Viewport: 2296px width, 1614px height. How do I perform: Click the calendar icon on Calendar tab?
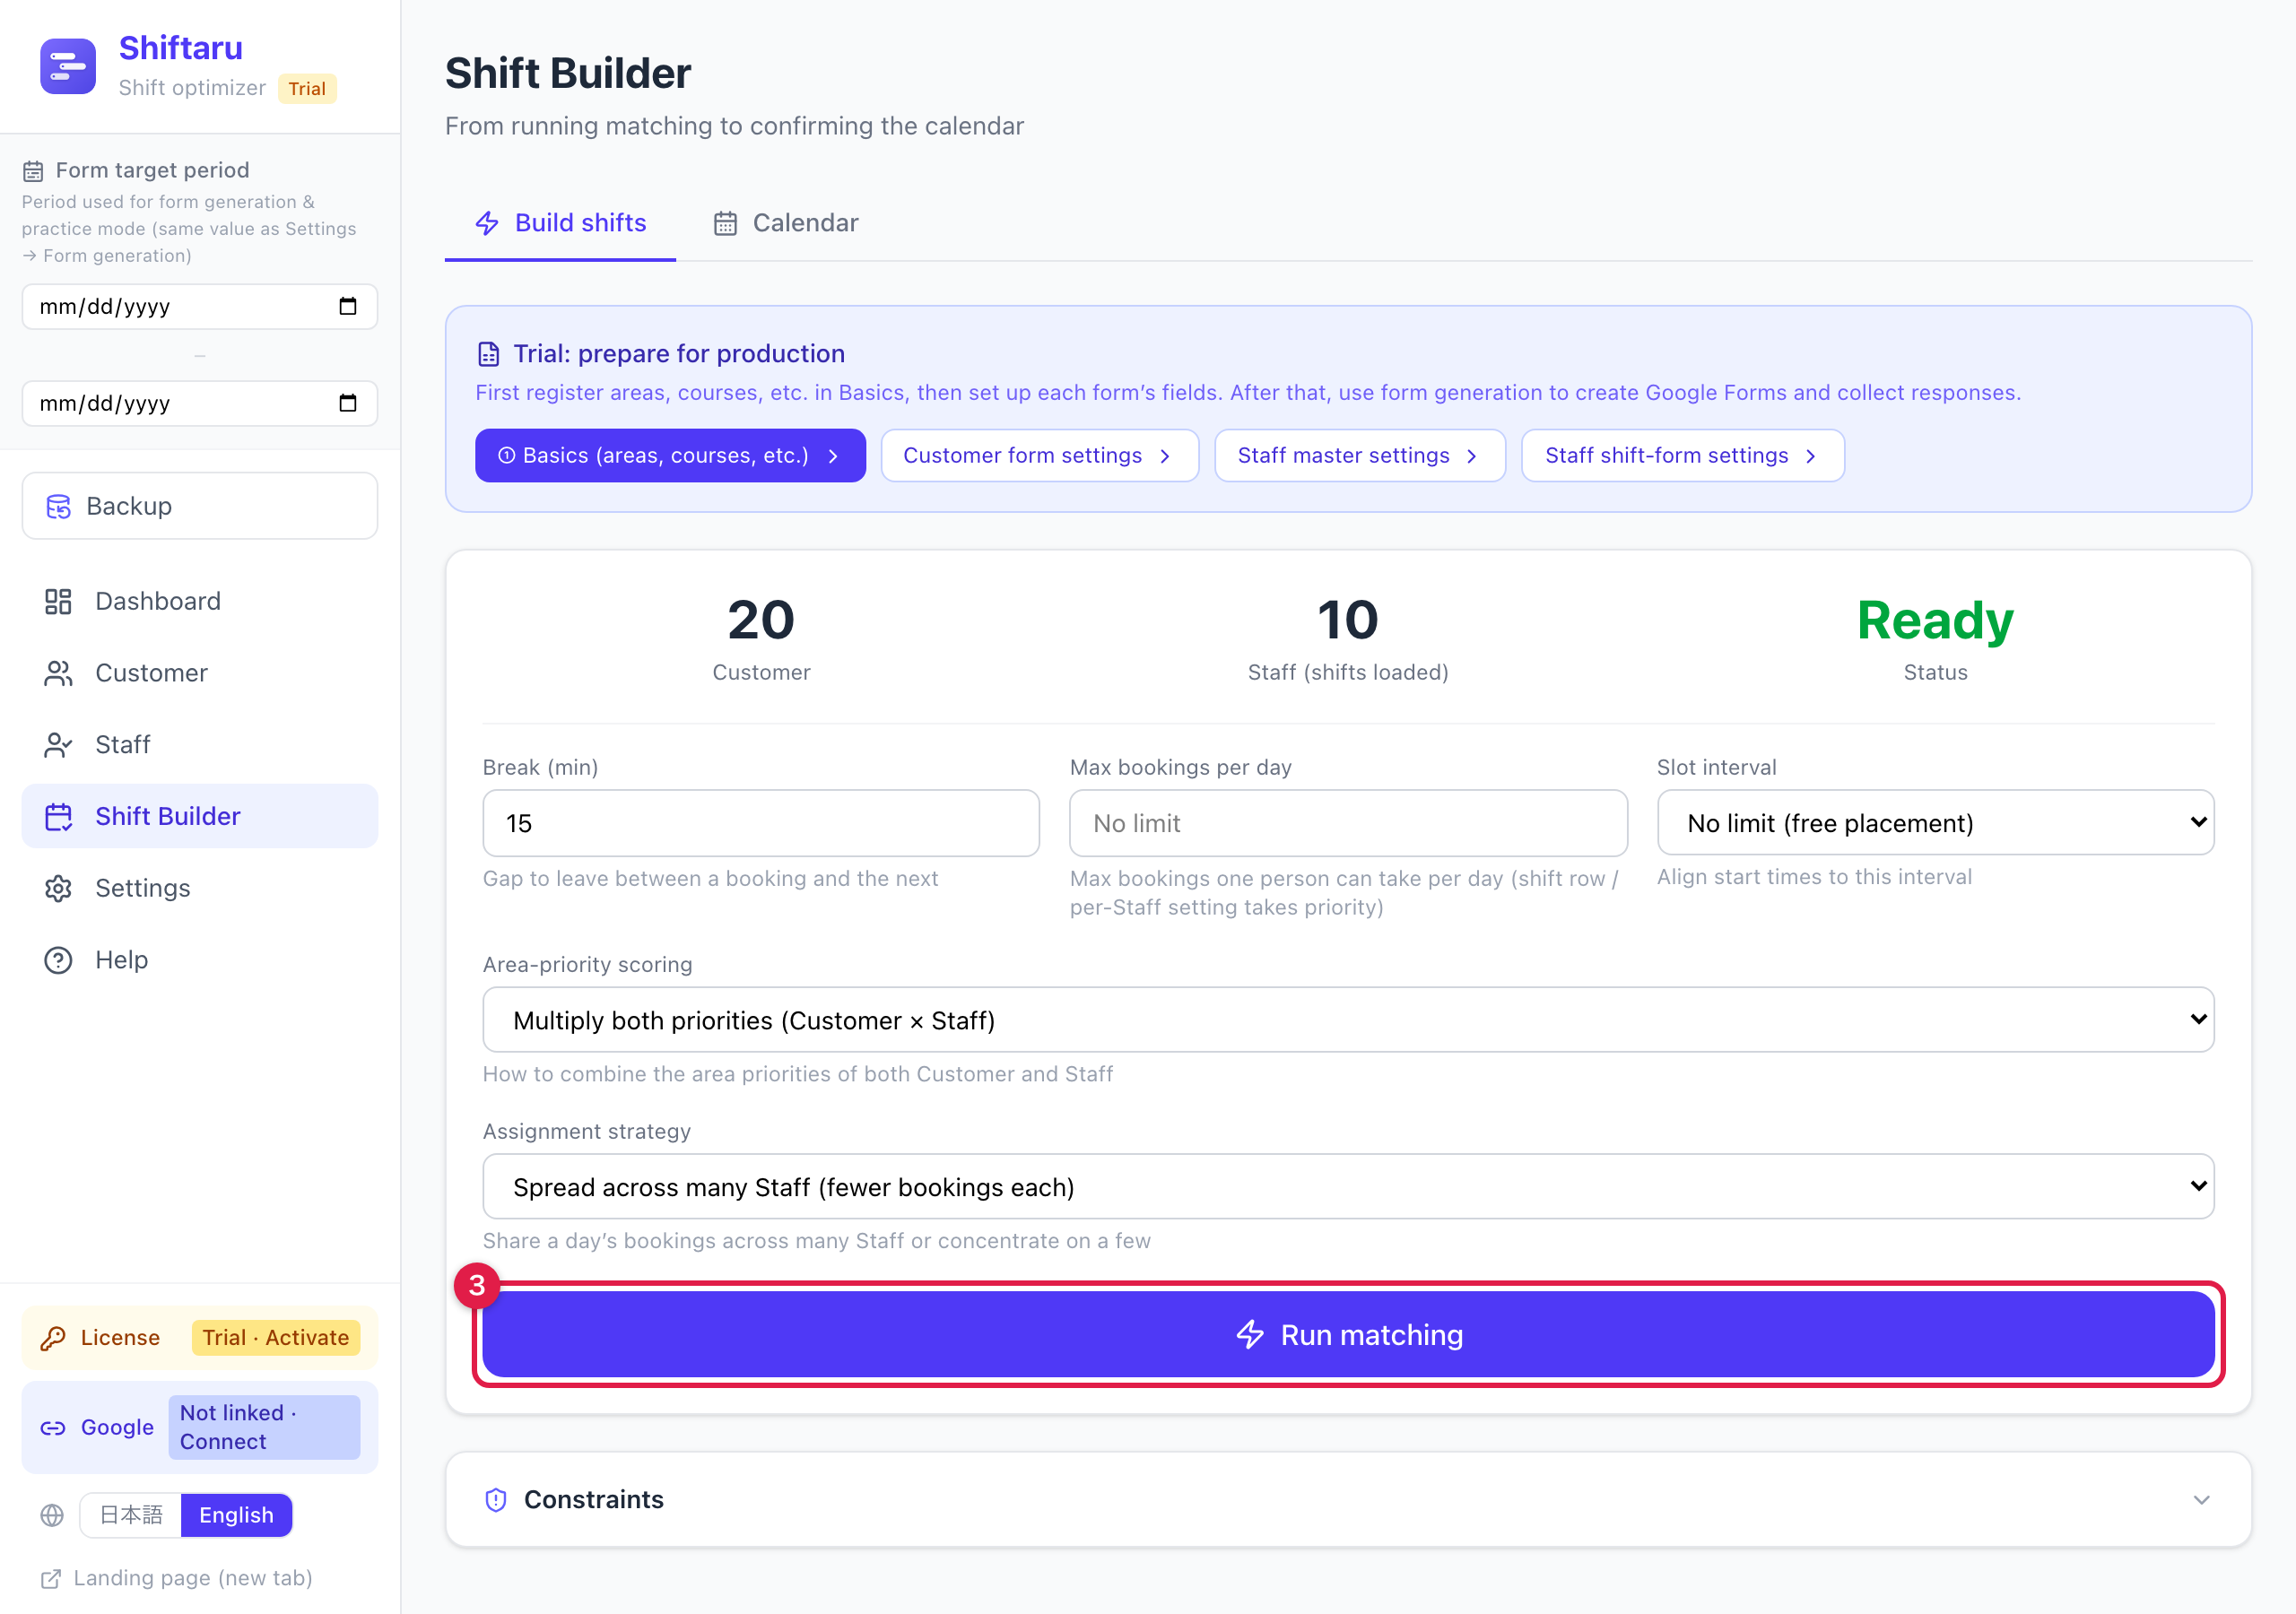coord(725,223)
